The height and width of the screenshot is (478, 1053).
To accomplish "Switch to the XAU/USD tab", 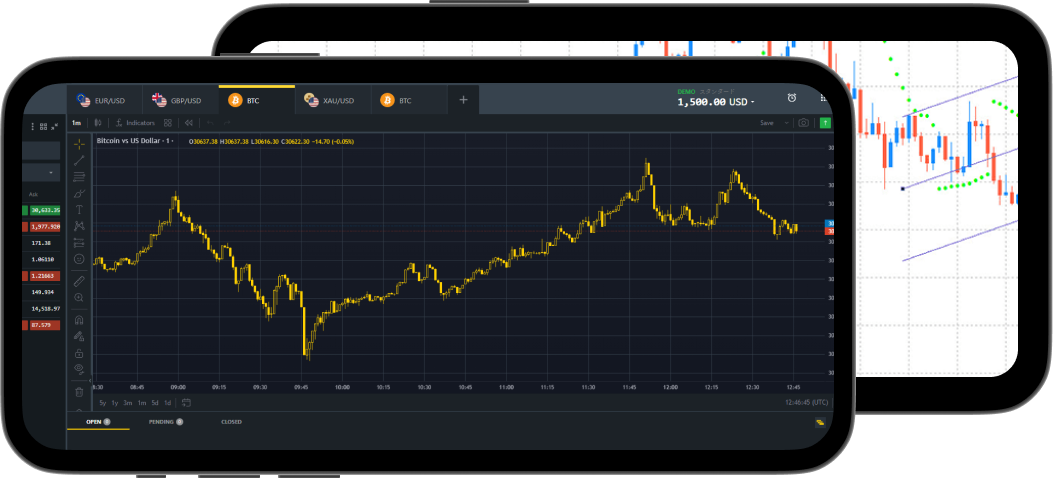I will pyautogui.click(x=333, y=100).
